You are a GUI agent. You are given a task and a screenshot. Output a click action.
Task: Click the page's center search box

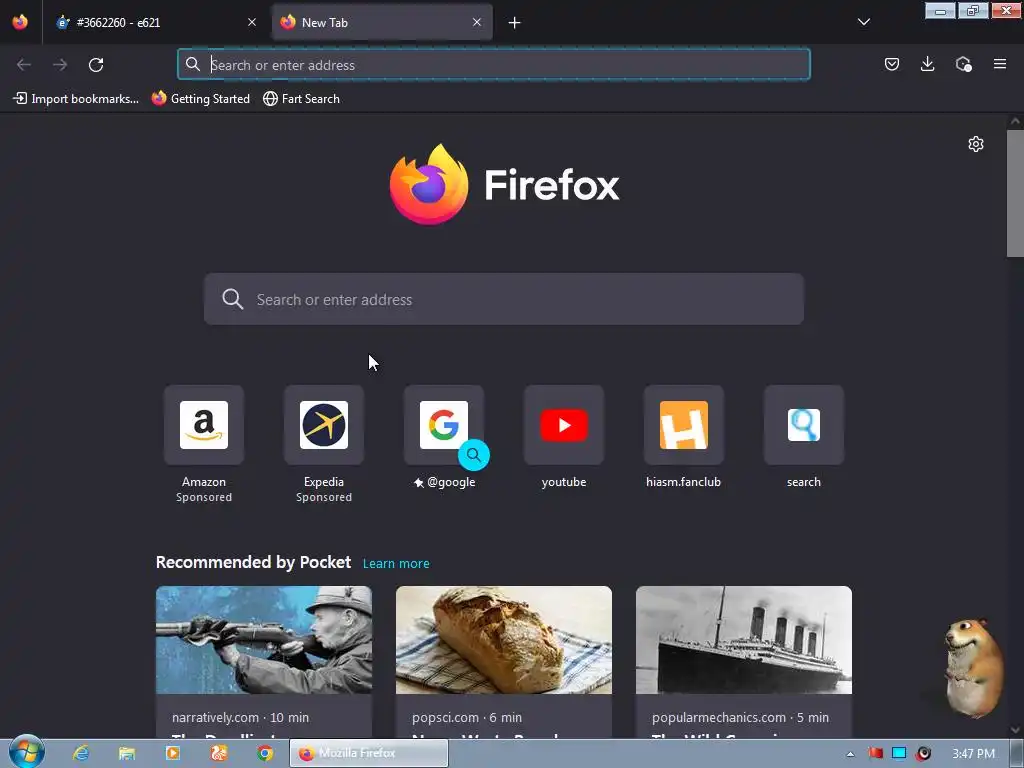click(504, 299)
